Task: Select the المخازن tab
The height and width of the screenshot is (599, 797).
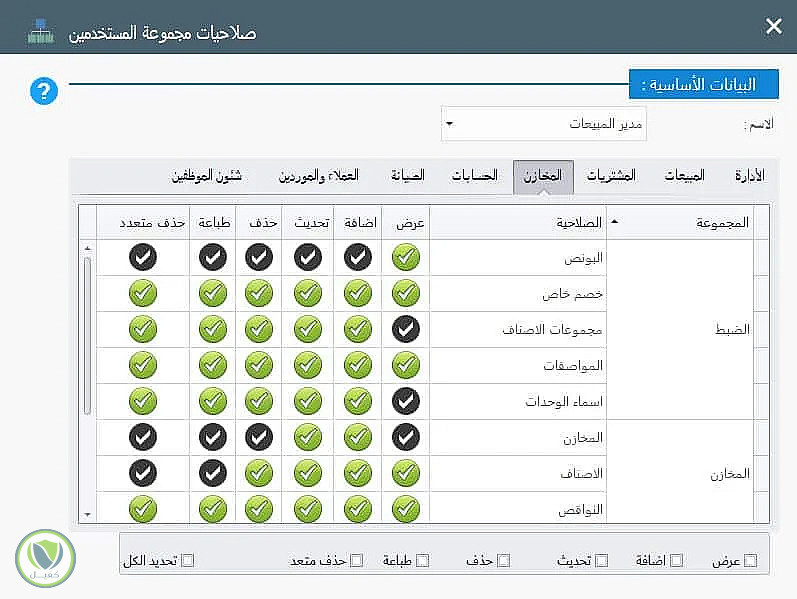Action: 543,176
